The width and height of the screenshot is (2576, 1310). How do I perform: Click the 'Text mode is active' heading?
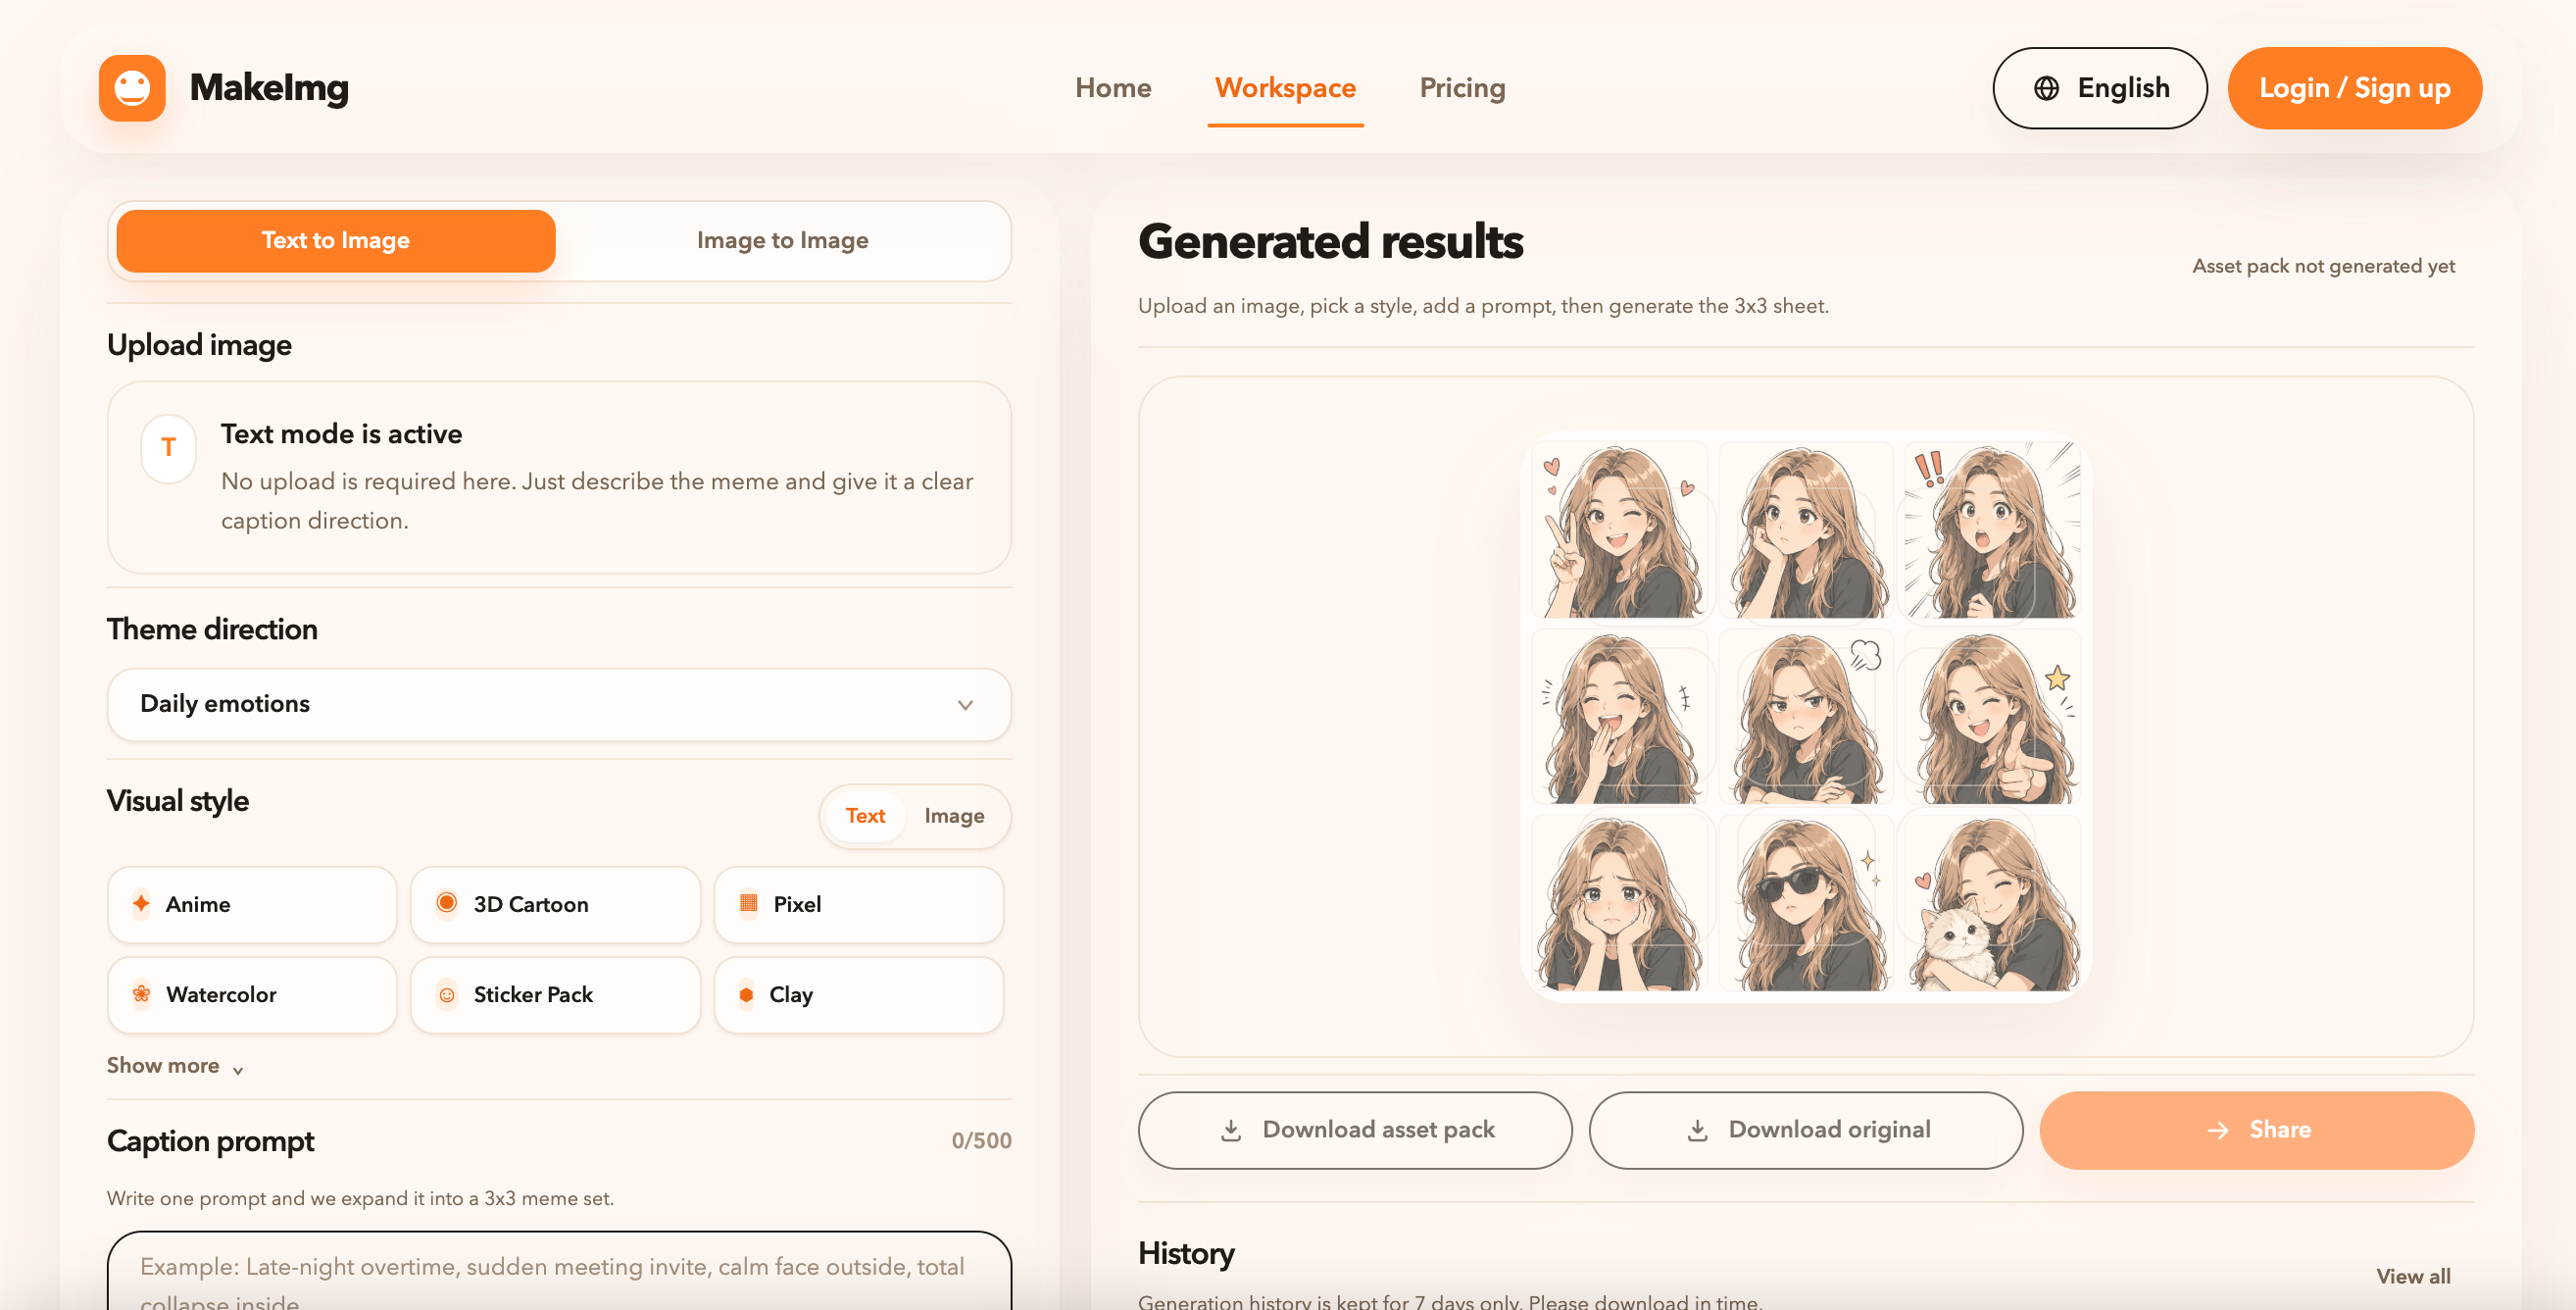click(341, 434)
